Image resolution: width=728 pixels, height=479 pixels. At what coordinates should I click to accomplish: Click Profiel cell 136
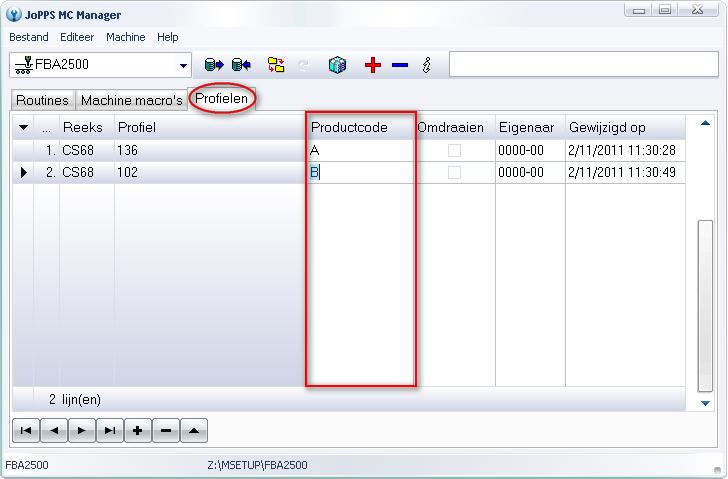209,150
